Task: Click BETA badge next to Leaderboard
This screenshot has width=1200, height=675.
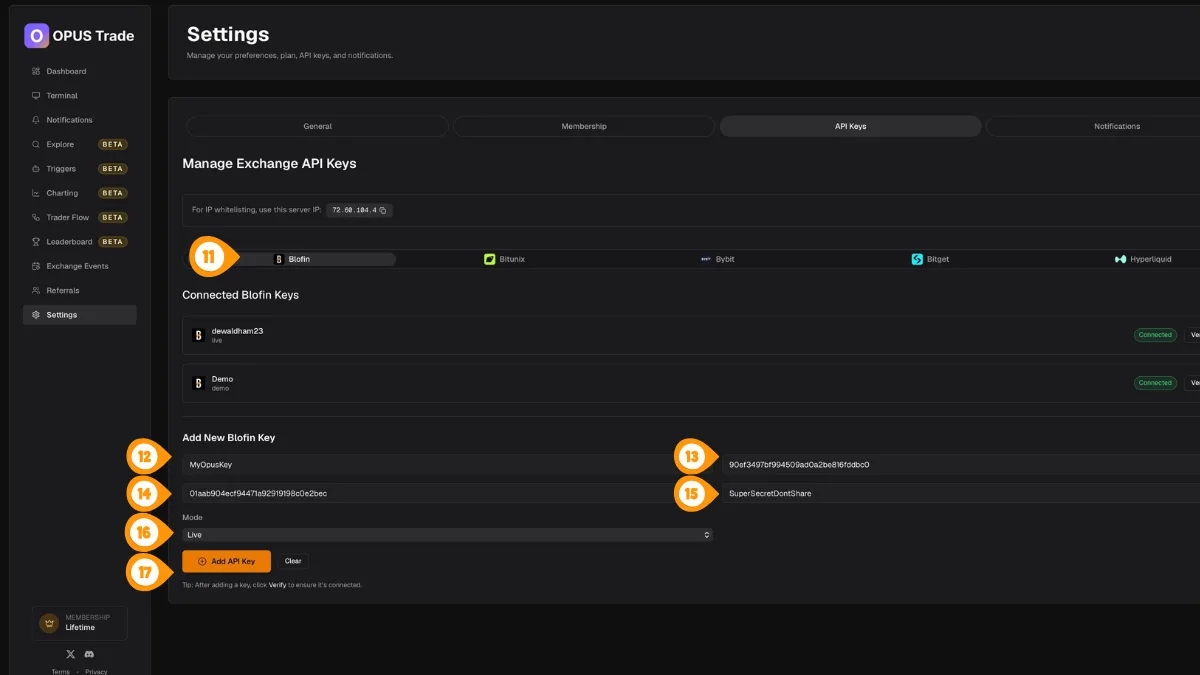Action: pos(112,242)
